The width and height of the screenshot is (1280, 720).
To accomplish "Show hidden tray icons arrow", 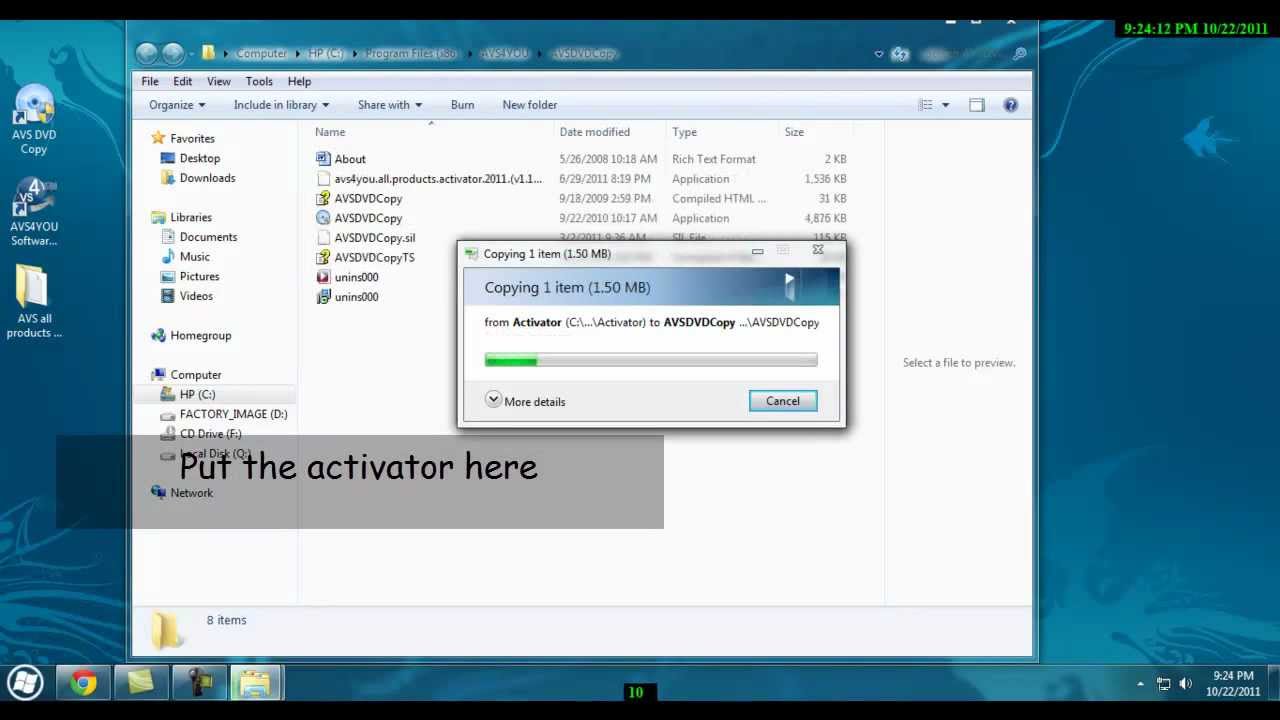I will point(1140,684).
